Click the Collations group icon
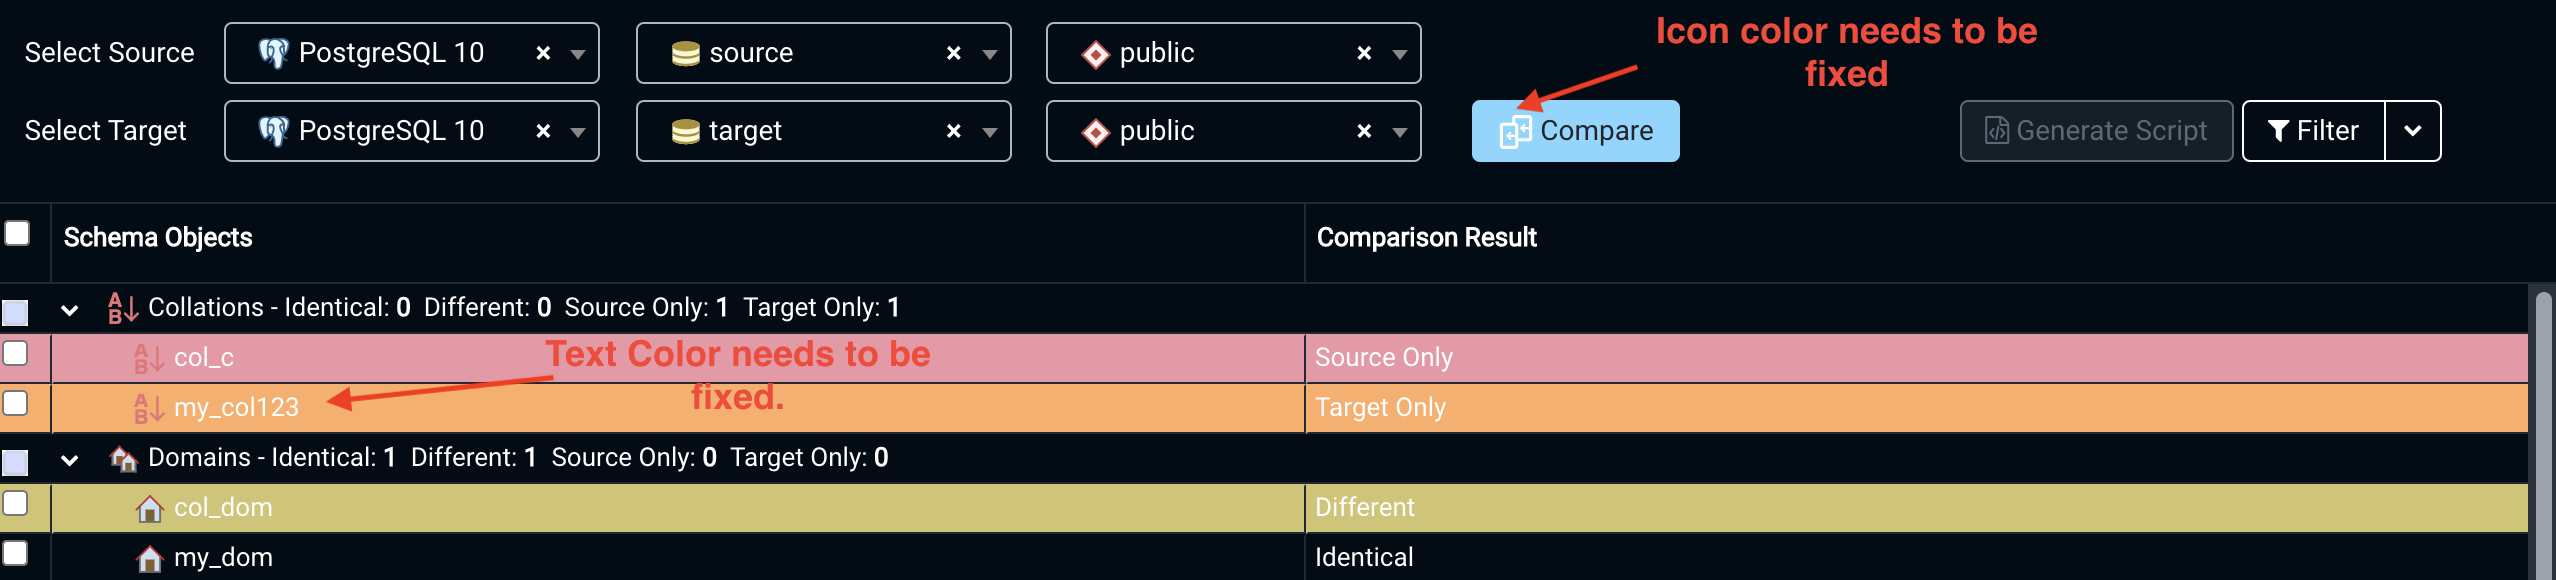 click(x=122, y=308)
